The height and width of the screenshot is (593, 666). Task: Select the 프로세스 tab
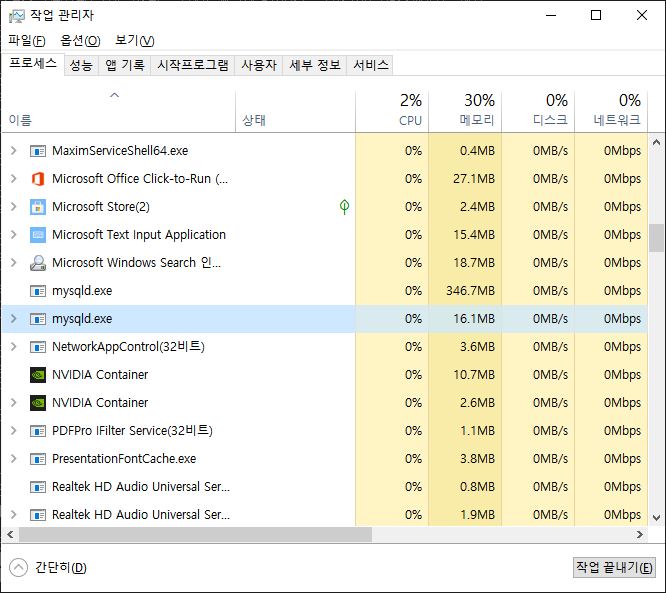pos(33,64)
